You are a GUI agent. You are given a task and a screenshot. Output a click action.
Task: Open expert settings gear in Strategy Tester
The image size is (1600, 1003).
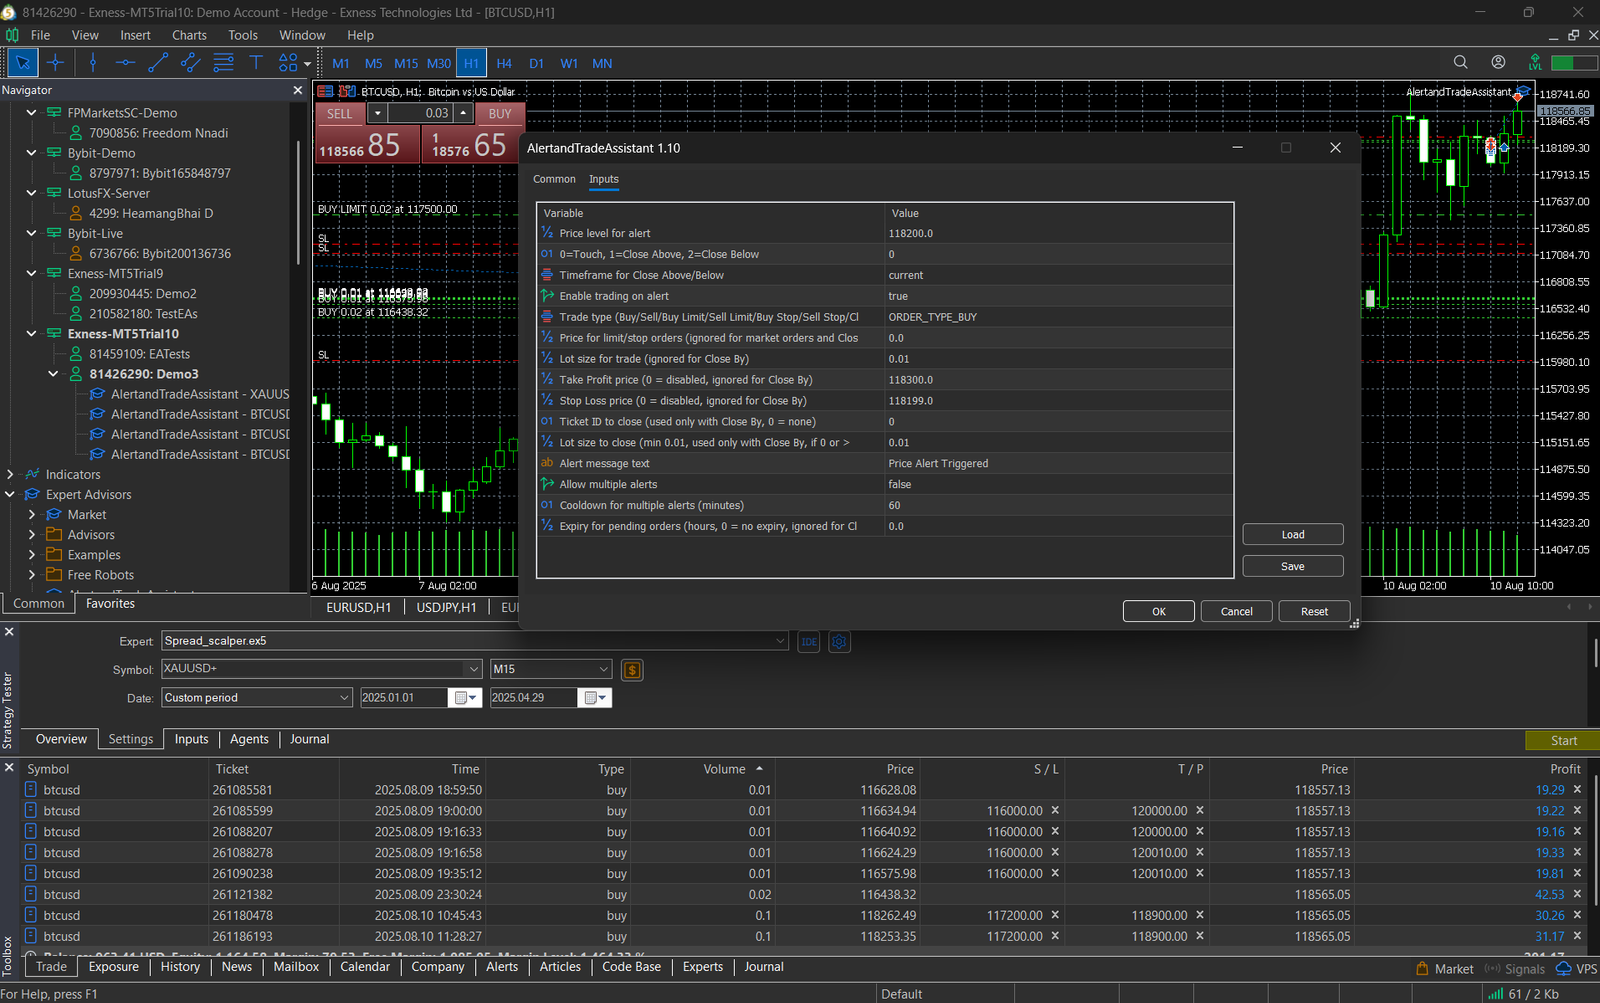click(x=840, y=642)
